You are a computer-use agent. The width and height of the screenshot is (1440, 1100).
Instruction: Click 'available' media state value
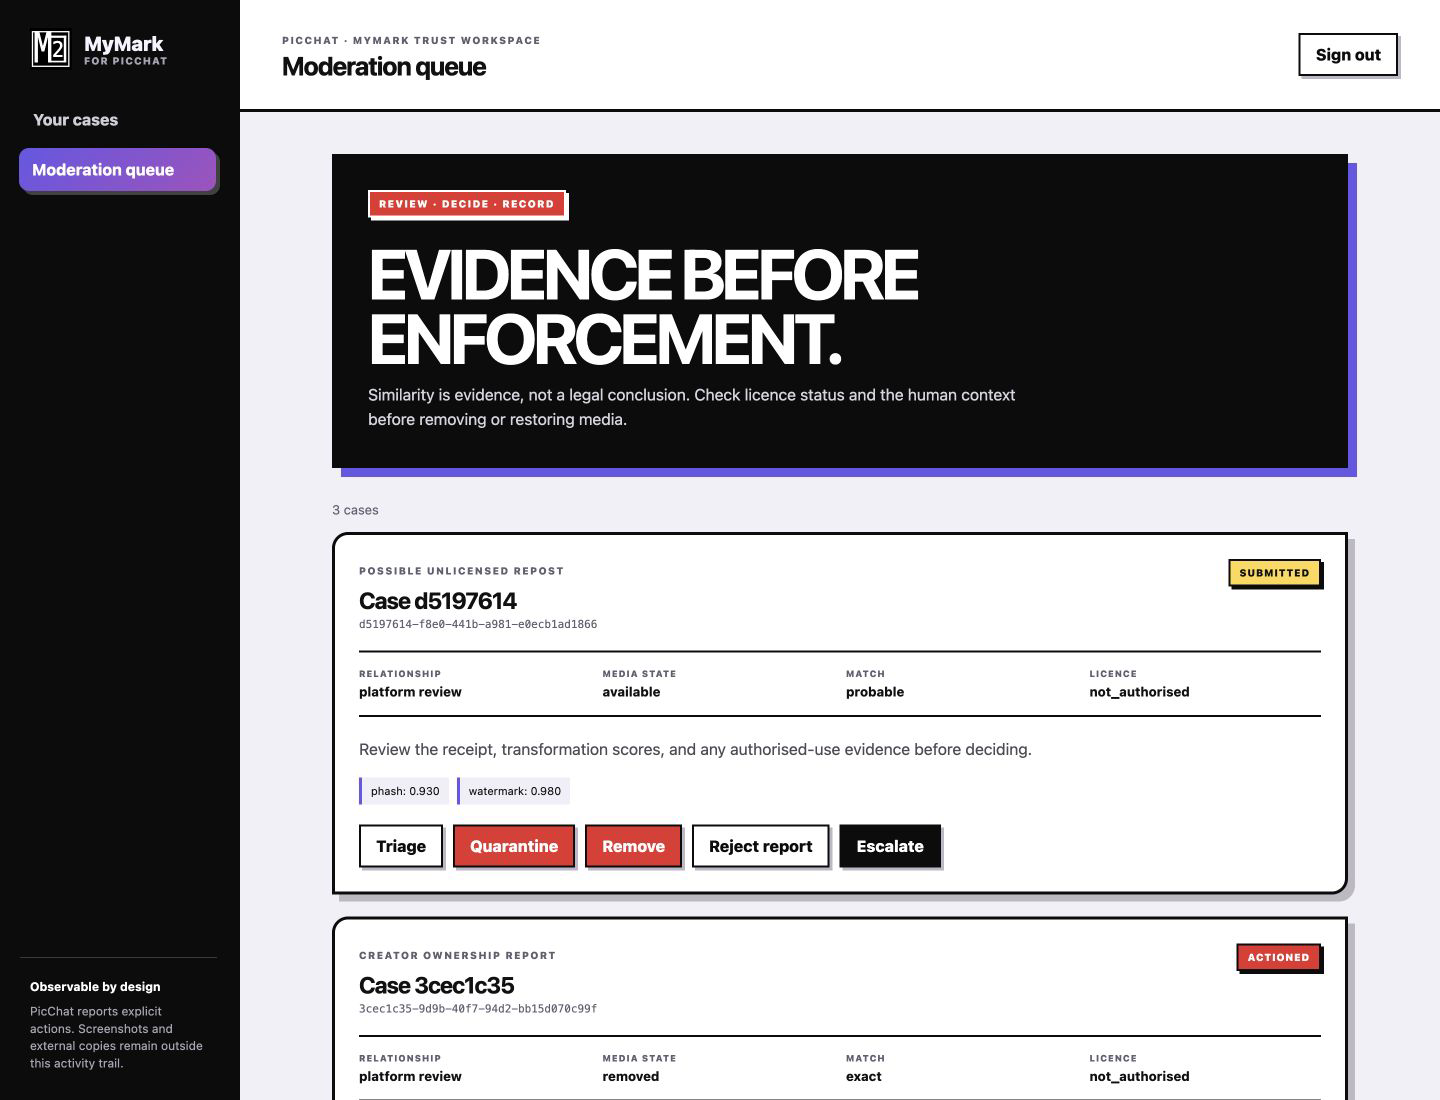(631, 692)
